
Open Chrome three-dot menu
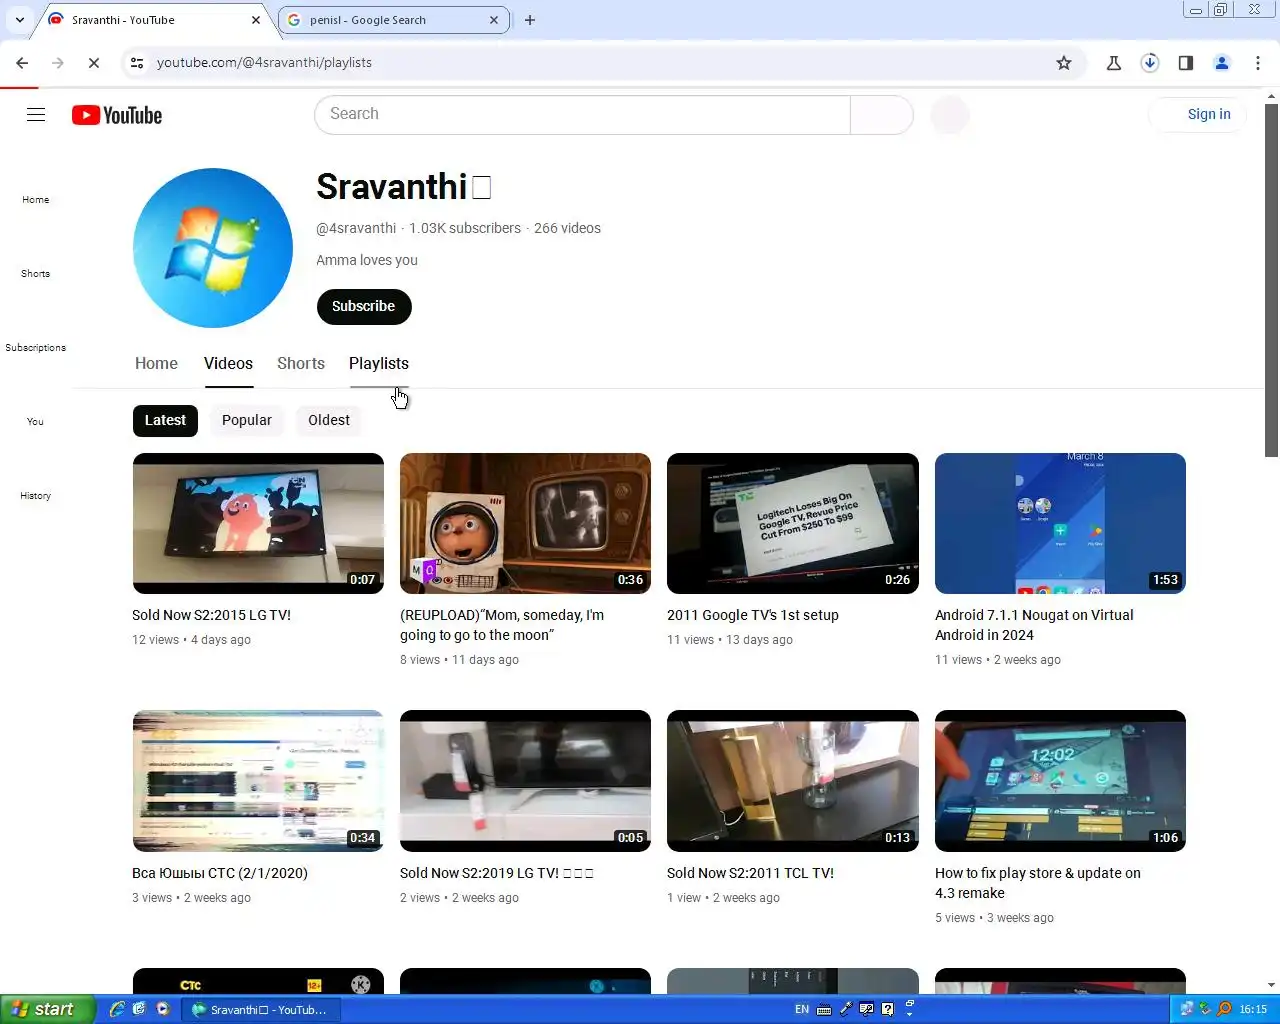(x=1258, y=62)
